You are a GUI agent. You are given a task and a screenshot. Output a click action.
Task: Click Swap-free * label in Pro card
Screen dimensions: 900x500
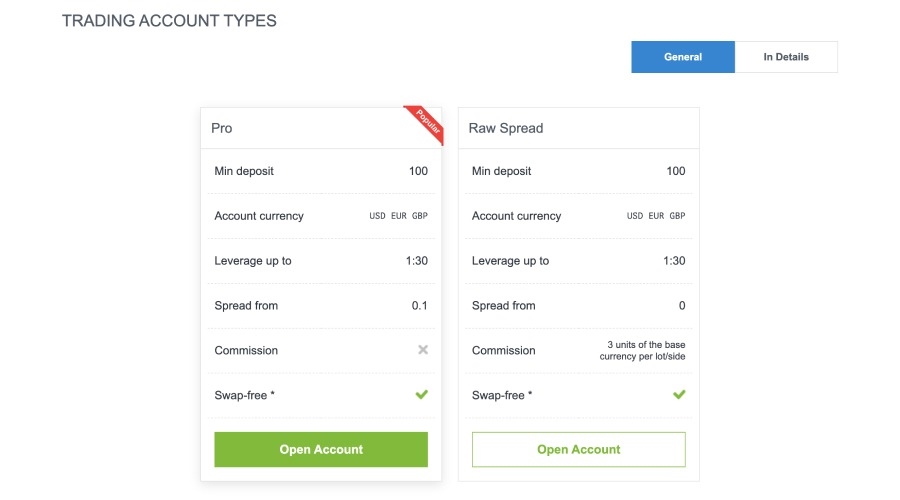[245, 395]
